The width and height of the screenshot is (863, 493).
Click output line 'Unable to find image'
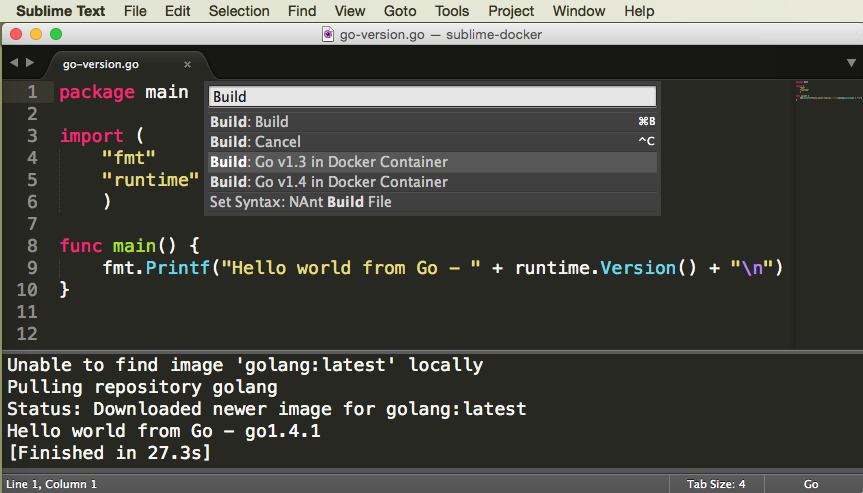click(x=245, y=365)
